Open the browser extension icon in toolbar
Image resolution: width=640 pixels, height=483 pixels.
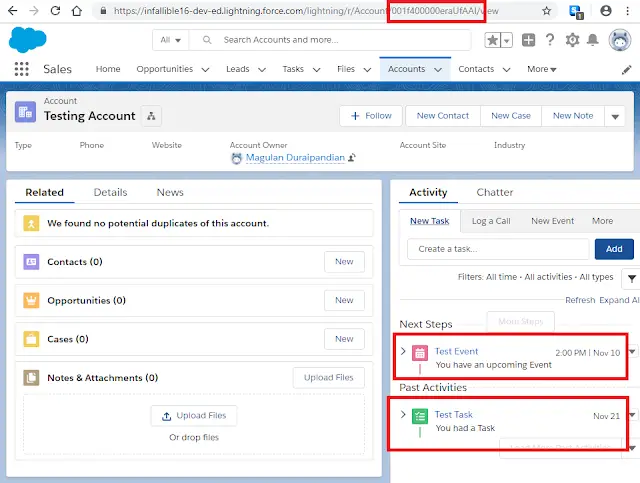576,11
